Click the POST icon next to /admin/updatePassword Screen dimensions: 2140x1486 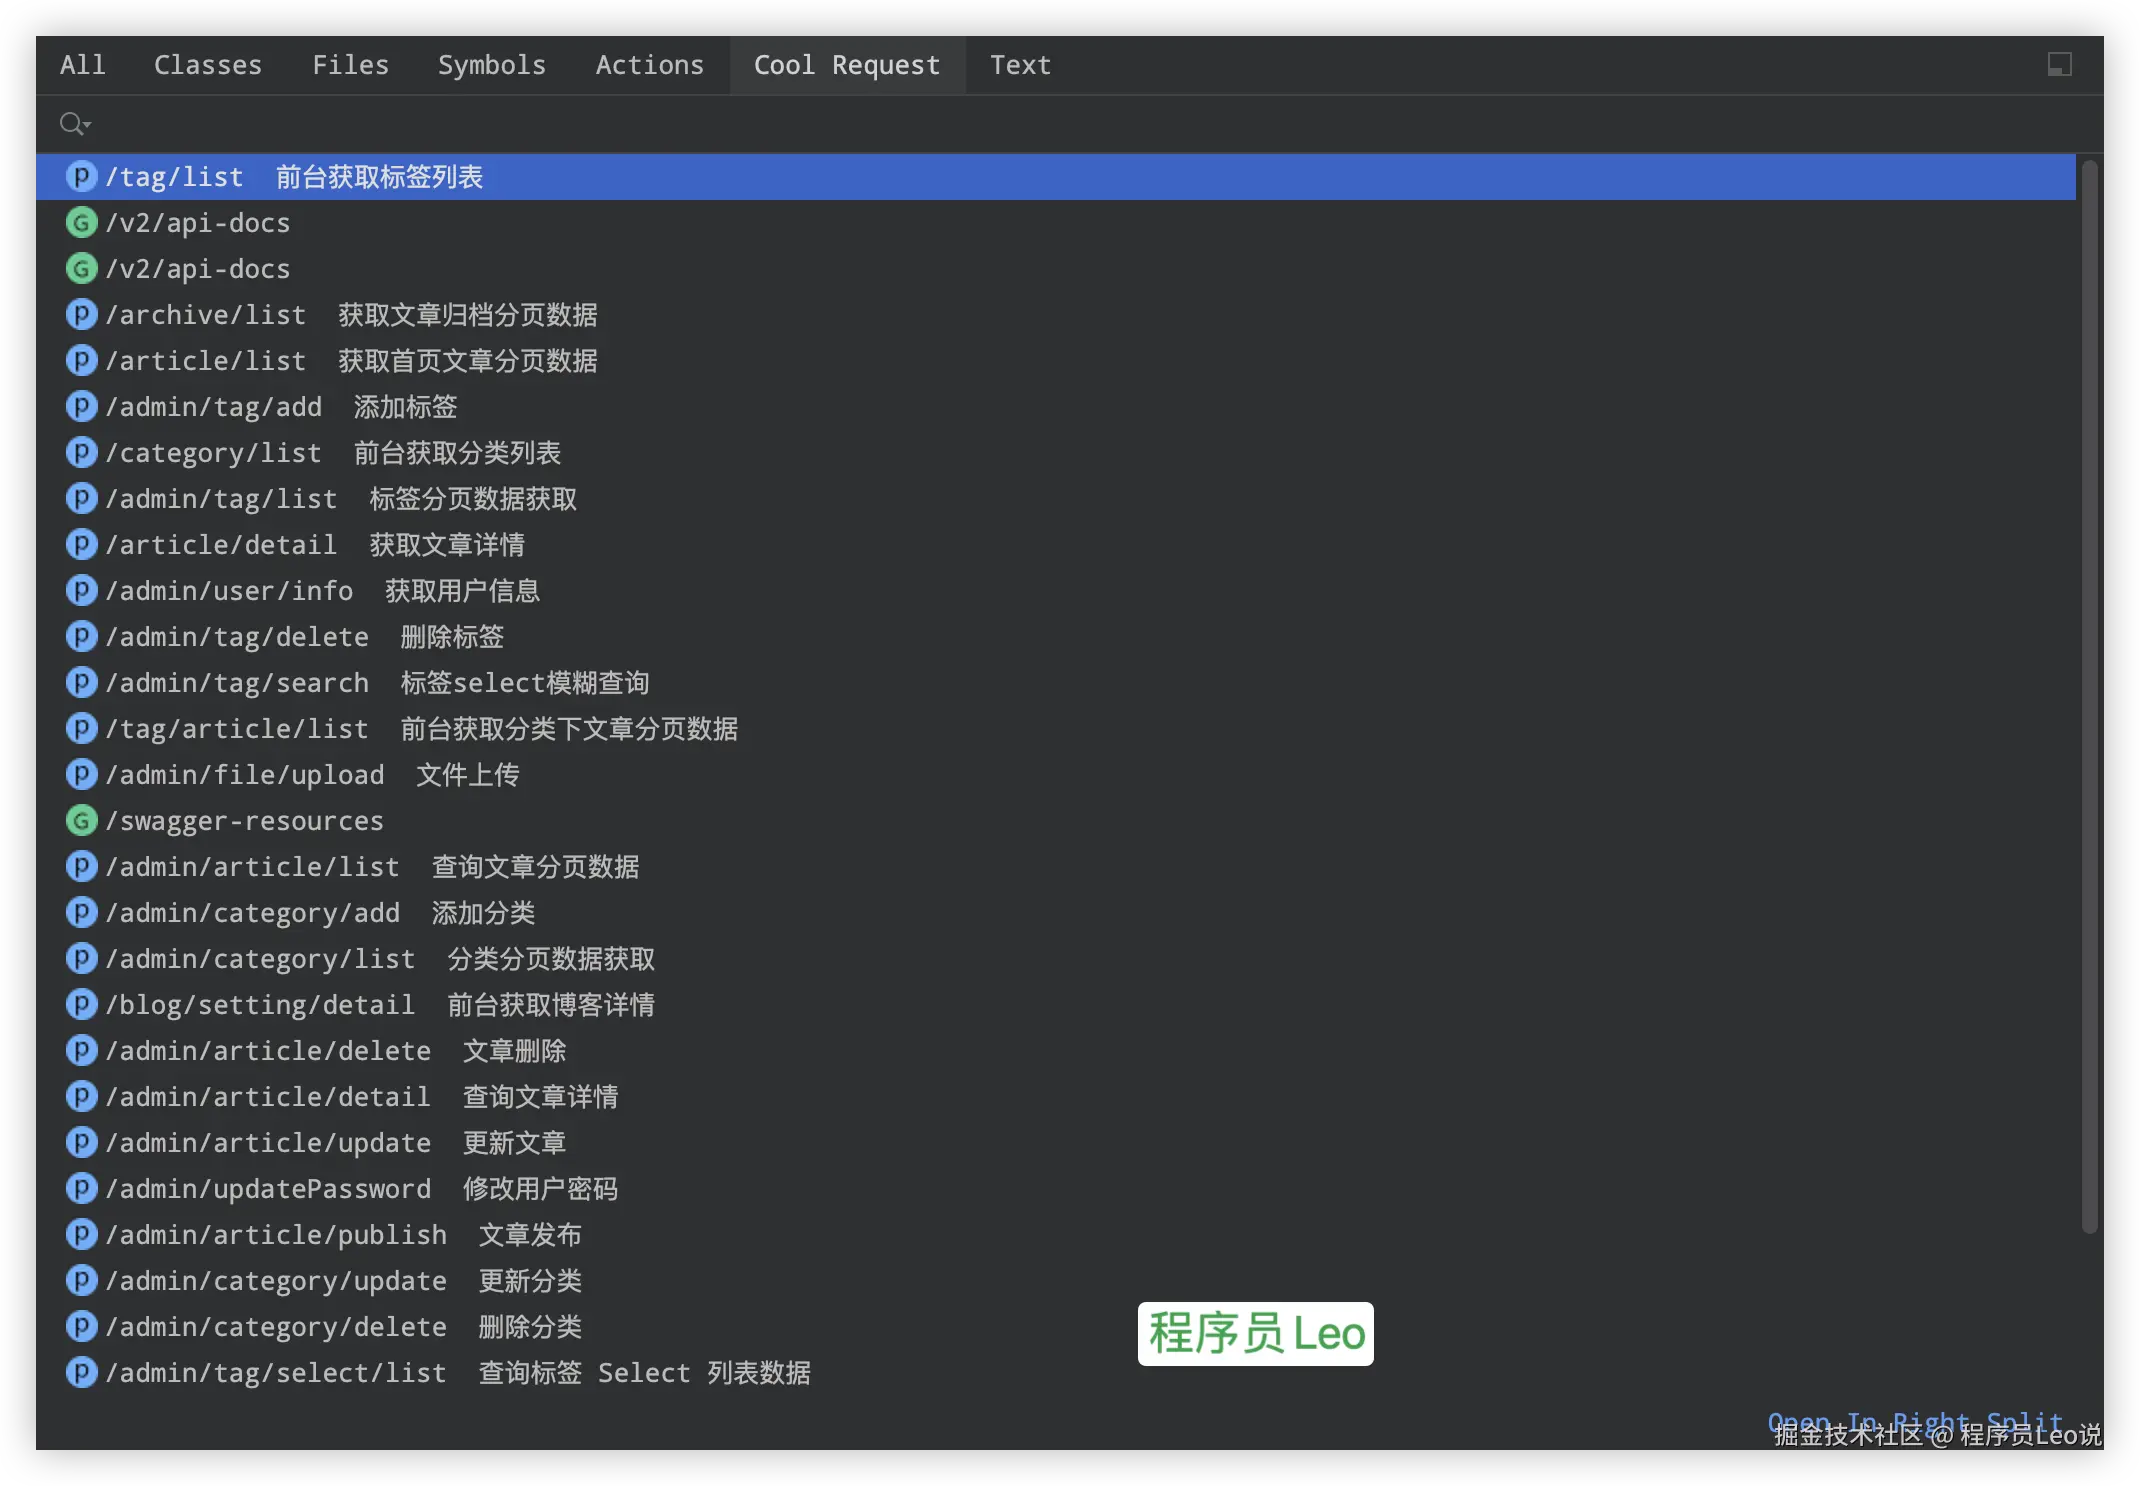click(x=81, y=1188)
